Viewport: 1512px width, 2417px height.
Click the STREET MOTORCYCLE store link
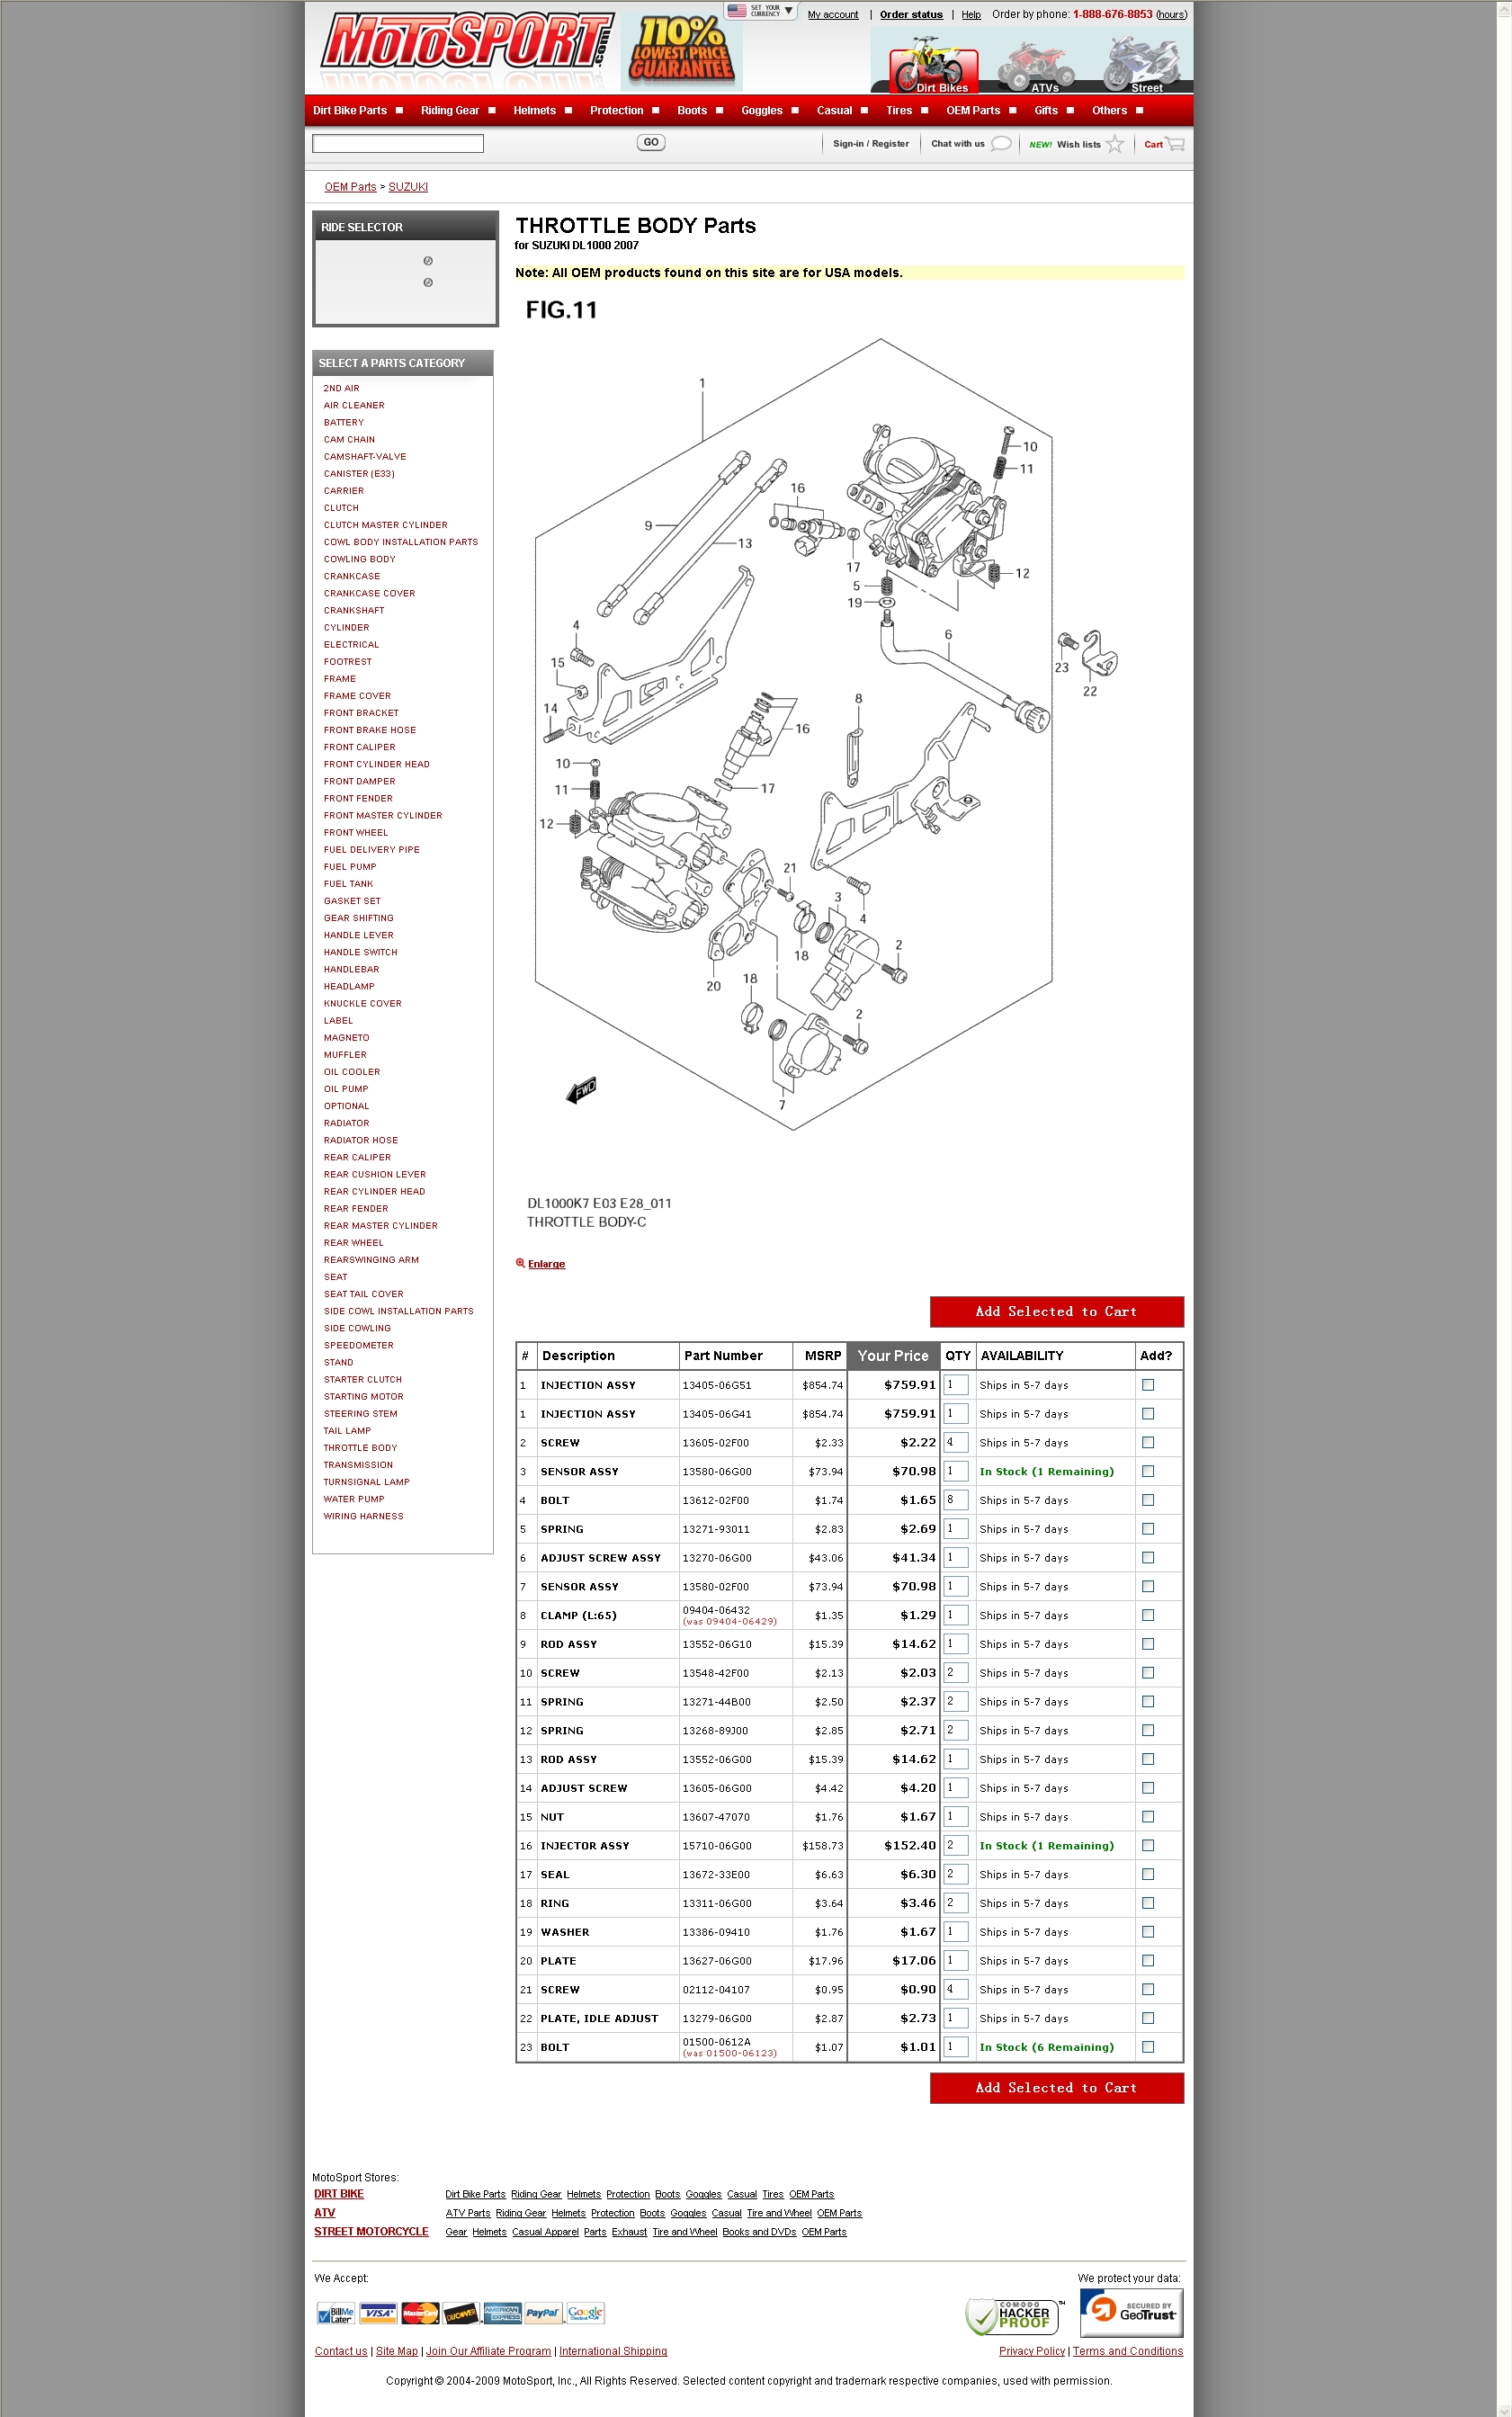371,2231
